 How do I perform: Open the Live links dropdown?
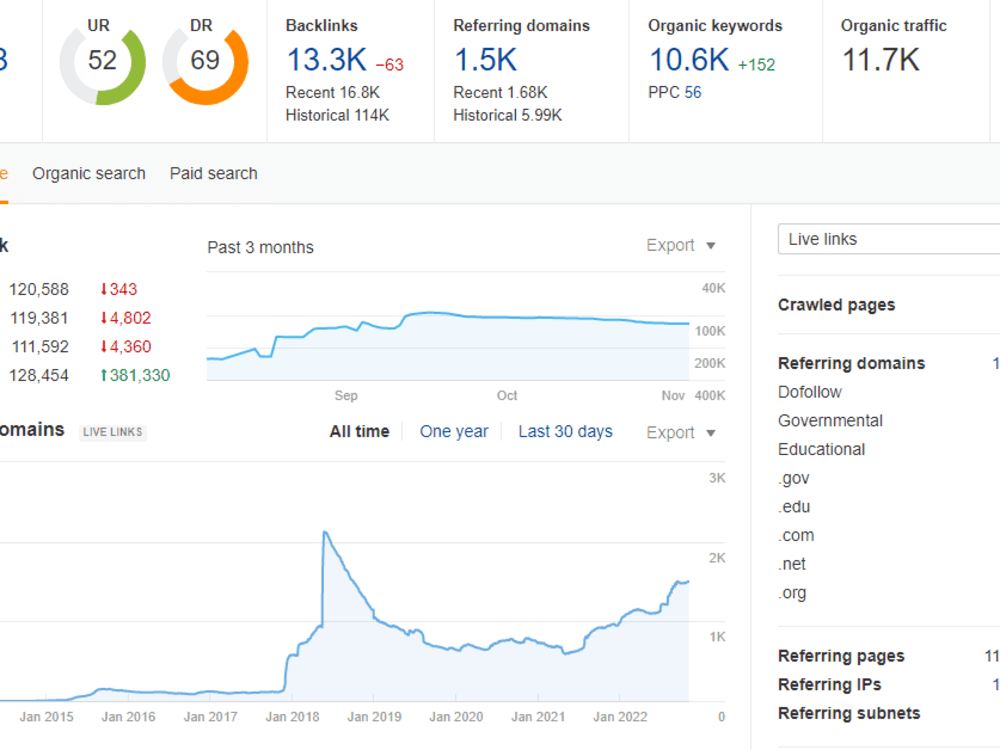tap(888, 239)
